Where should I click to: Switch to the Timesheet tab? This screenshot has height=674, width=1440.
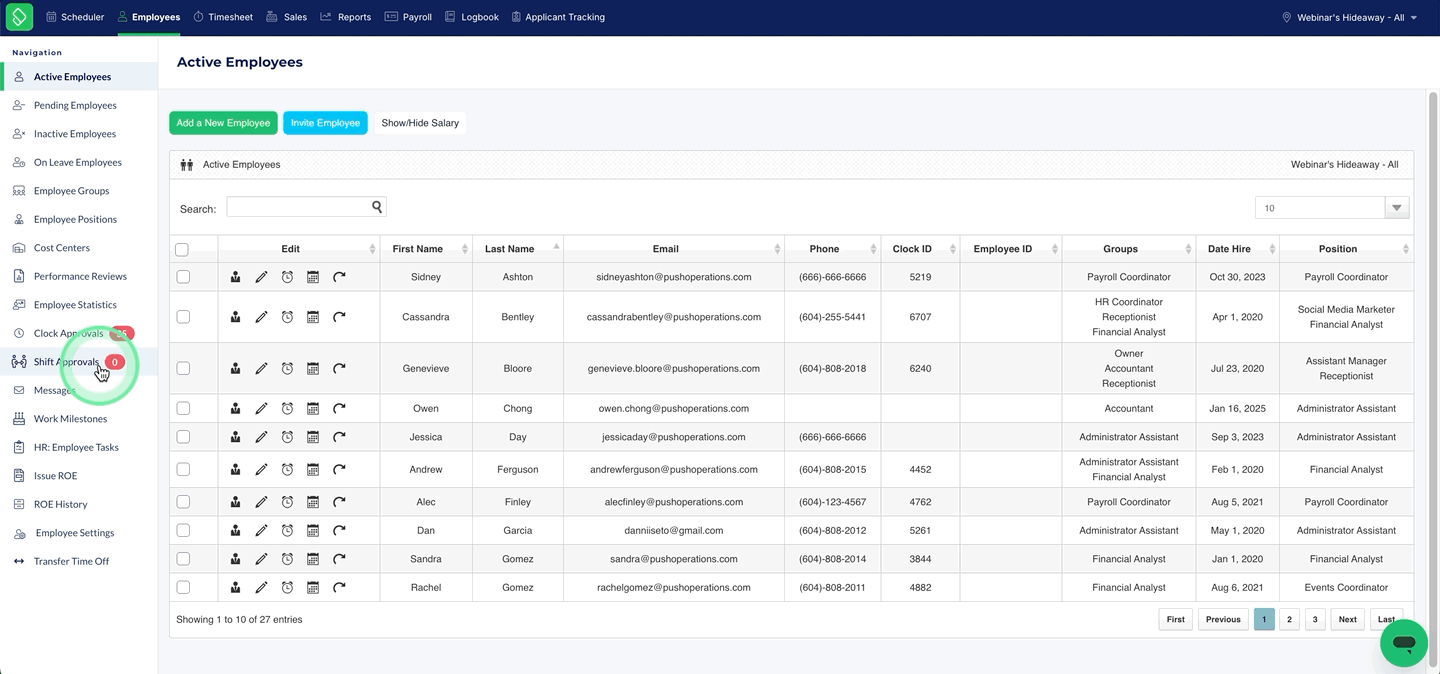pyautogui.click(x=223, y=17)
